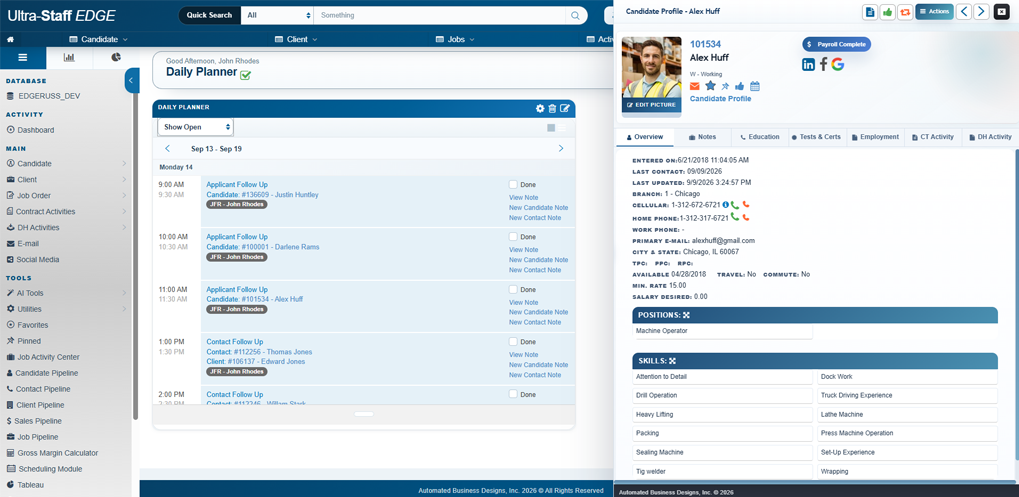Go to previous week in planner

(167, 149)
